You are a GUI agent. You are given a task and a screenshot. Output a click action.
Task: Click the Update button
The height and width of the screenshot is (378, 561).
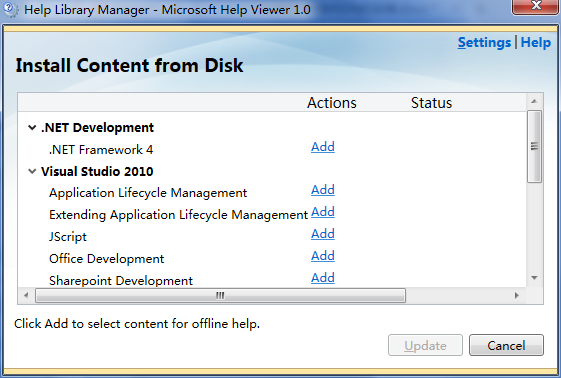pyautogui.click(x=425, y=345)
